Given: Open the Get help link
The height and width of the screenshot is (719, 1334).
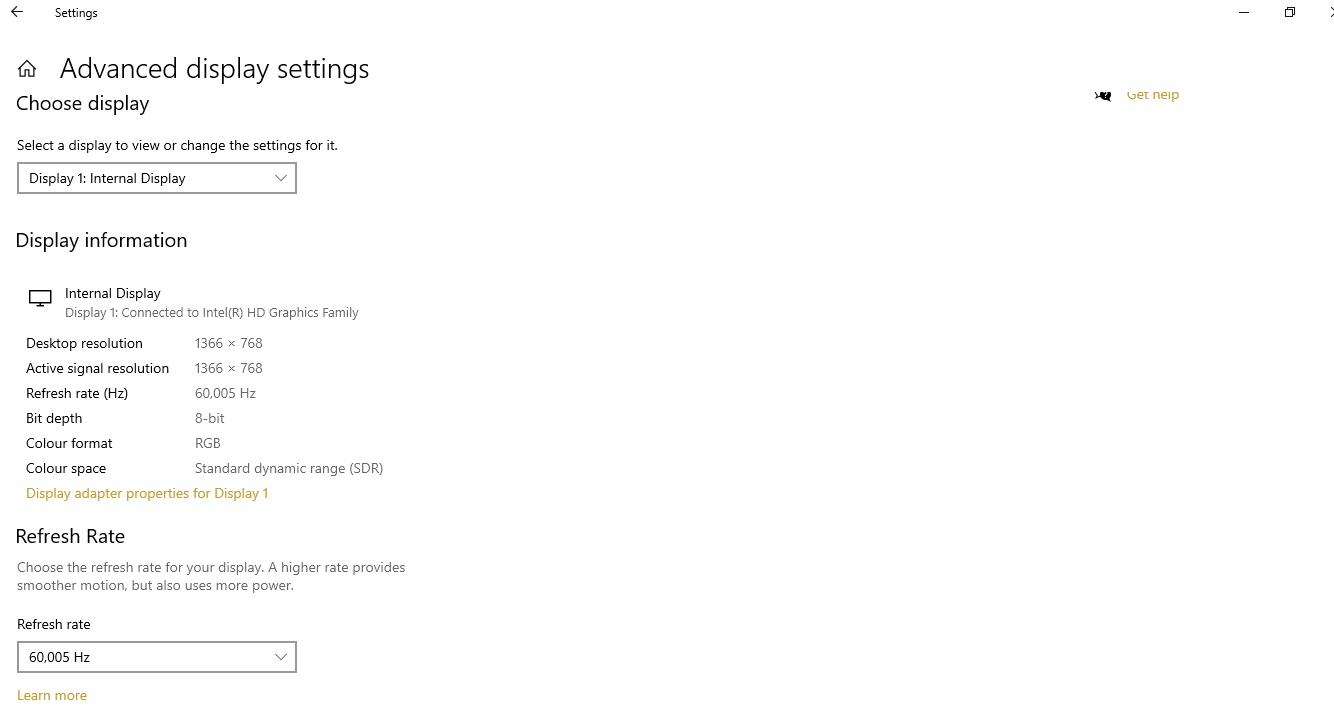Looking at the screenshot, I should (x=1152, y=95).
